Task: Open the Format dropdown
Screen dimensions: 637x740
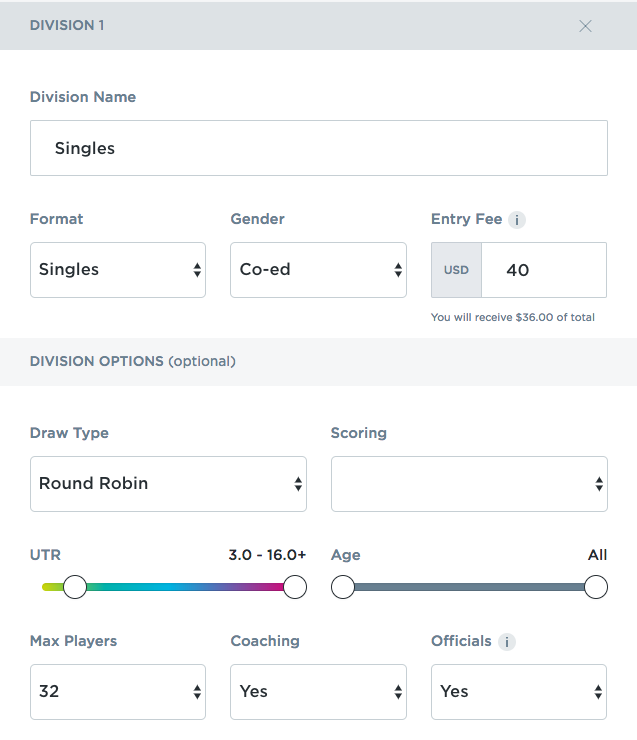Action: click(x=118, y=270)
